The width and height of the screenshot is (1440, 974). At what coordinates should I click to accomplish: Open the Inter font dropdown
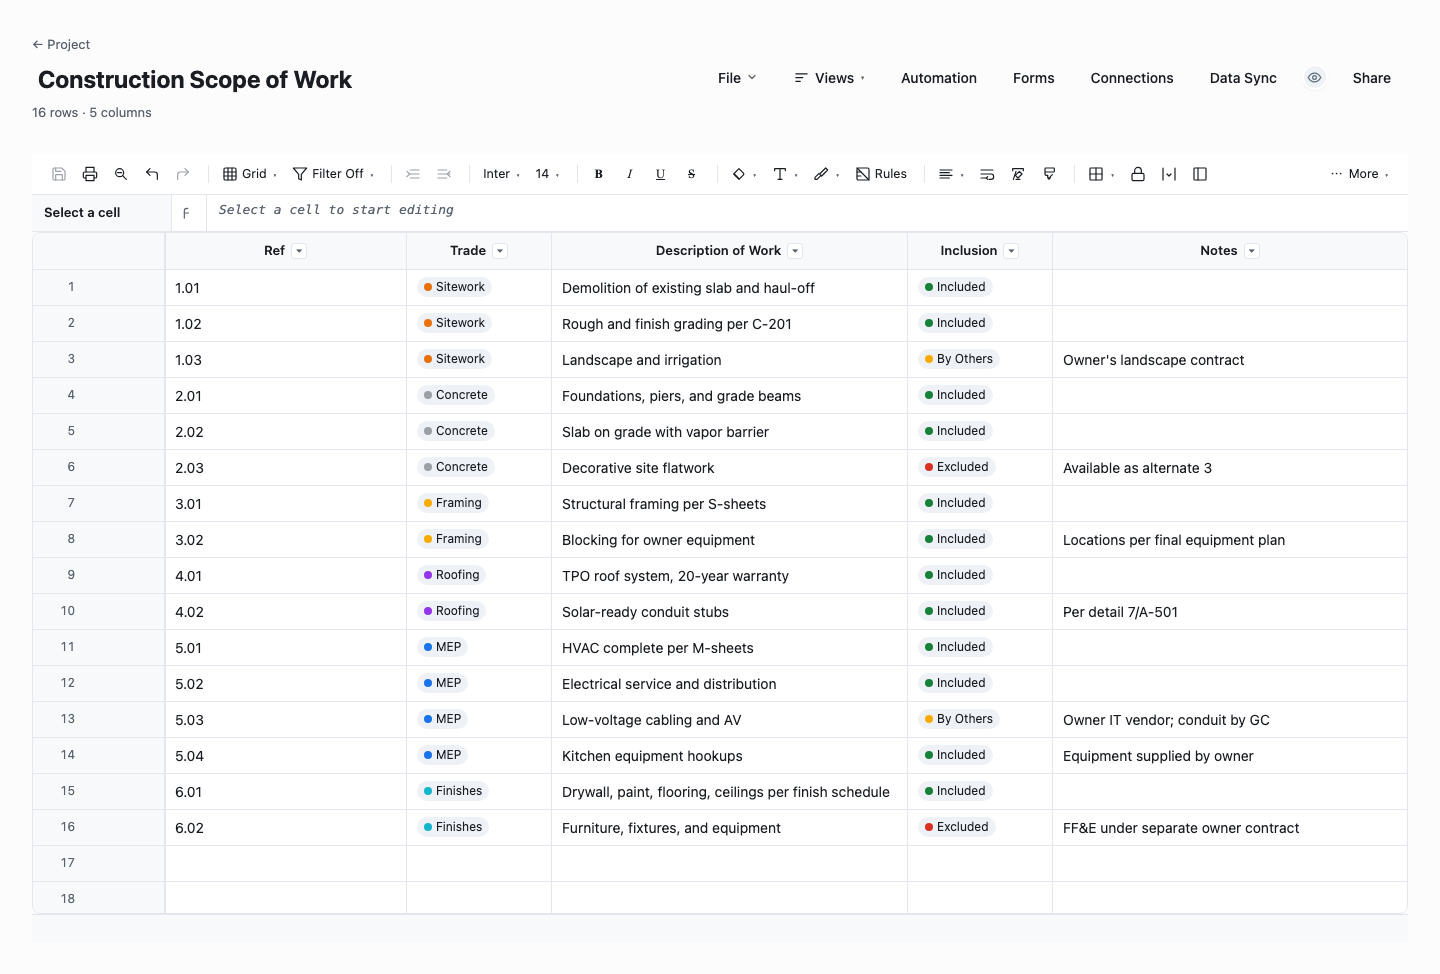(x=501, y=174)
